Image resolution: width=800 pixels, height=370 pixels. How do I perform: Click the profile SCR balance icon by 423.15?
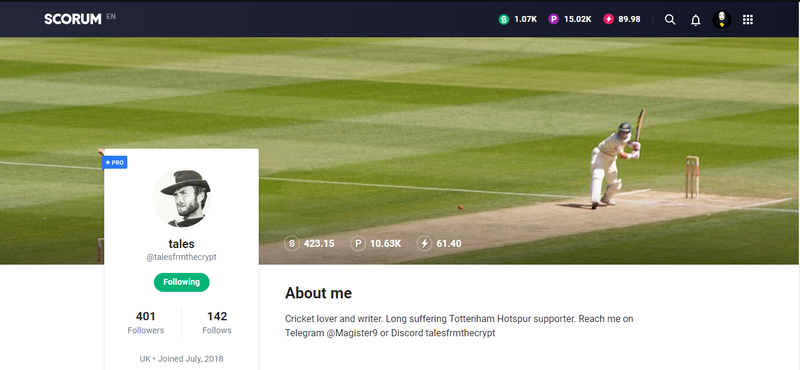coord(291,243)
